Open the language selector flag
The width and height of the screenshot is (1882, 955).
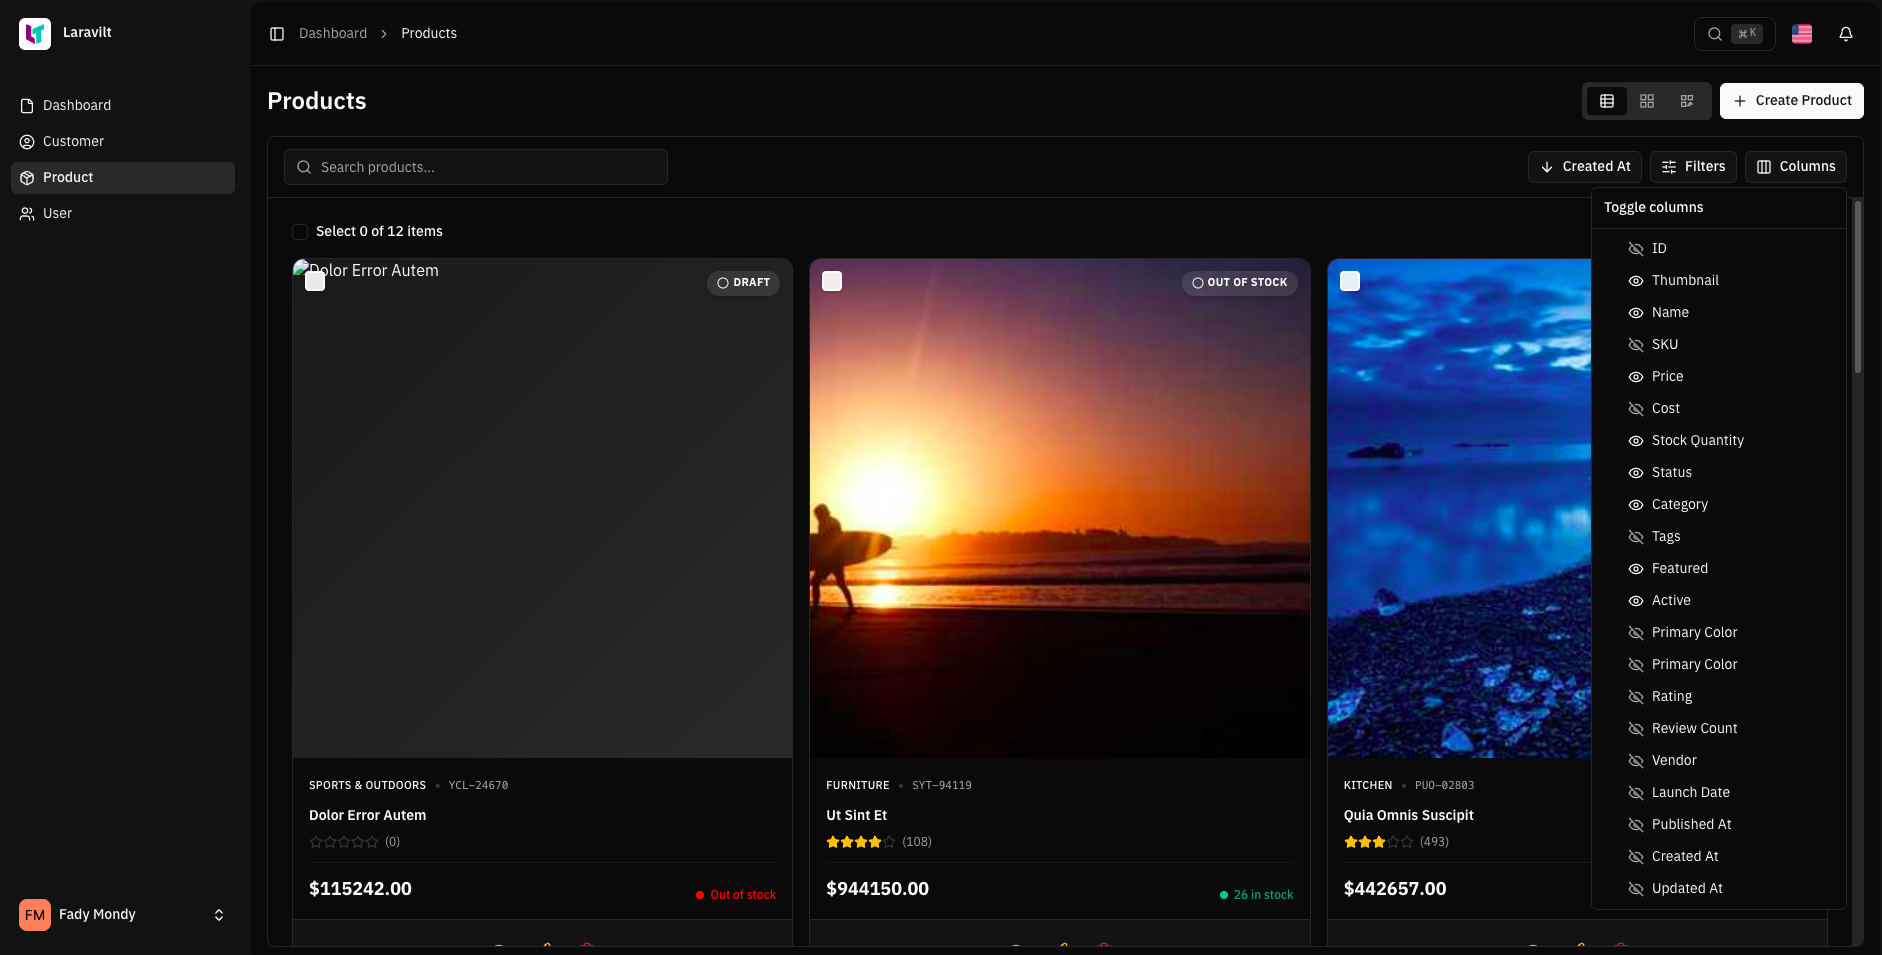(1800, 33)
